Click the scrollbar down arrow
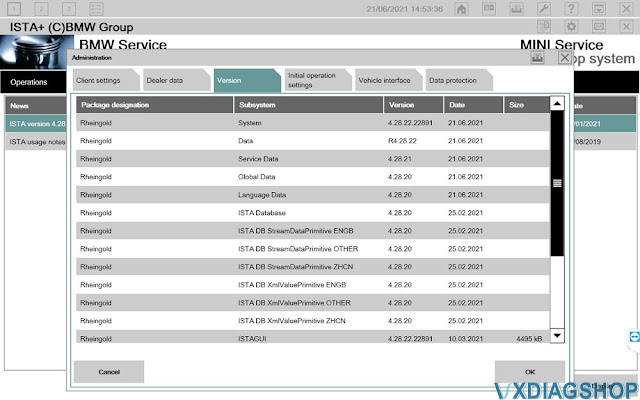640x400 pixels. click(557, 336)
